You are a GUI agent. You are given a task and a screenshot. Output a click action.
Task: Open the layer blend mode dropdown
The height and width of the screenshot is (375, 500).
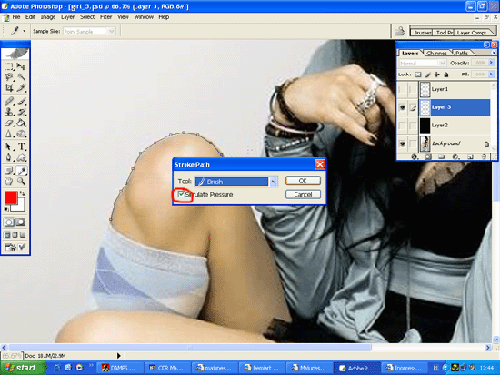click(442, 63)
